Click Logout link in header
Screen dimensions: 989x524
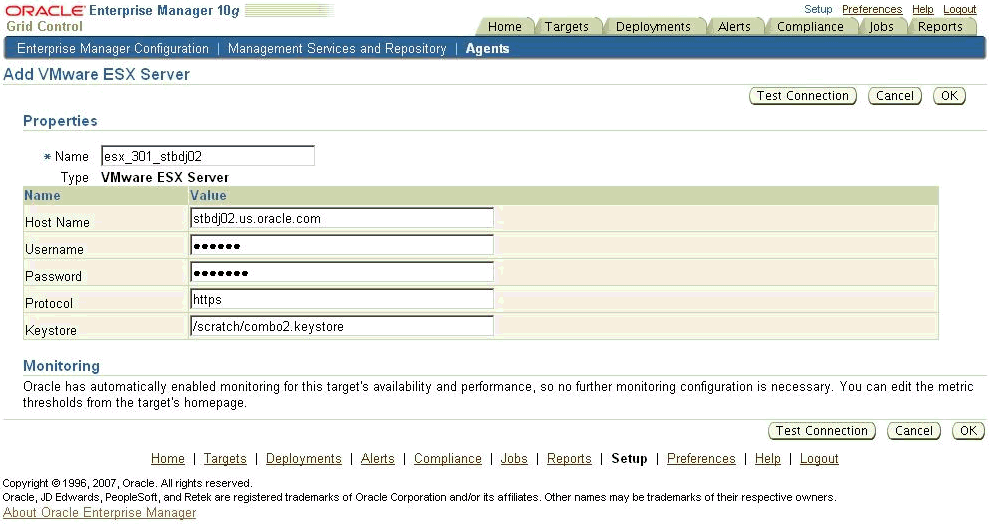pos(959,9)
